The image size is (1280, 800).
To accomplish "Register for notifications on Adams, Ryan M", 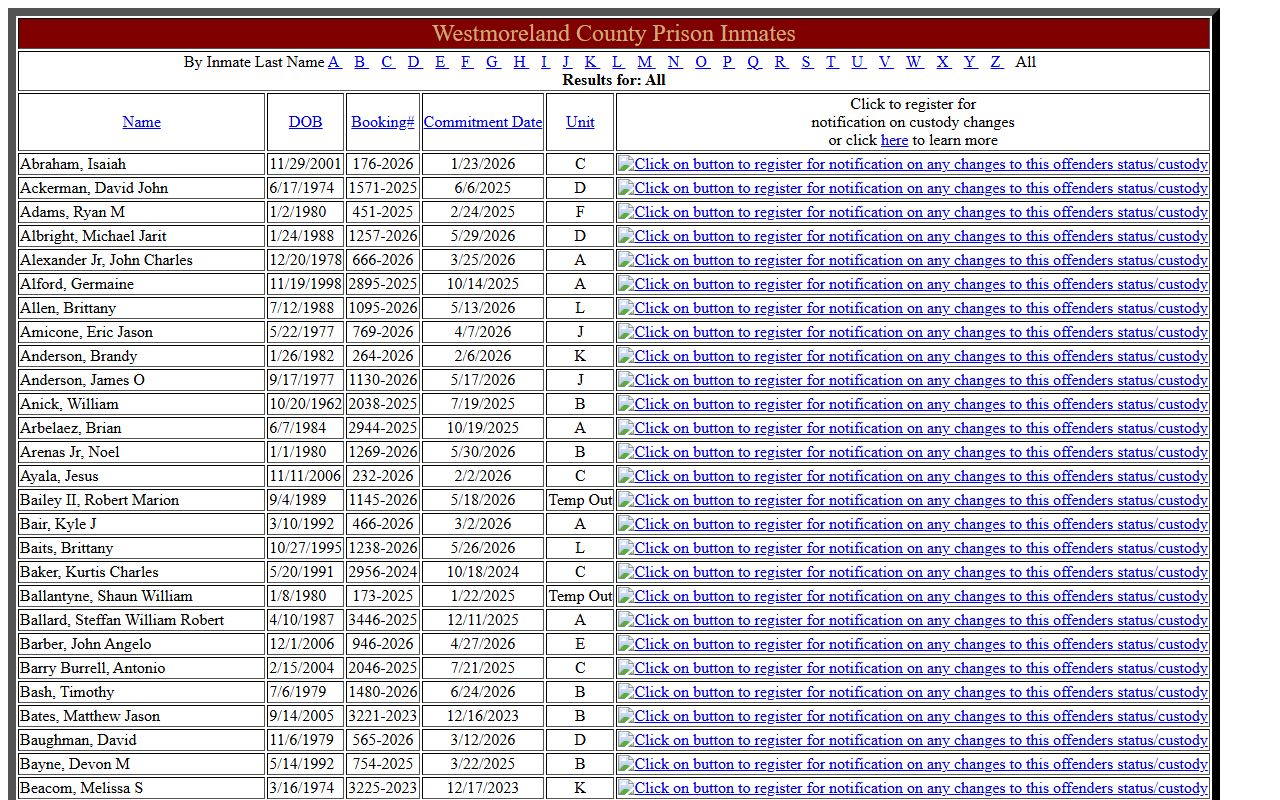I will click(x=912, y=212).
